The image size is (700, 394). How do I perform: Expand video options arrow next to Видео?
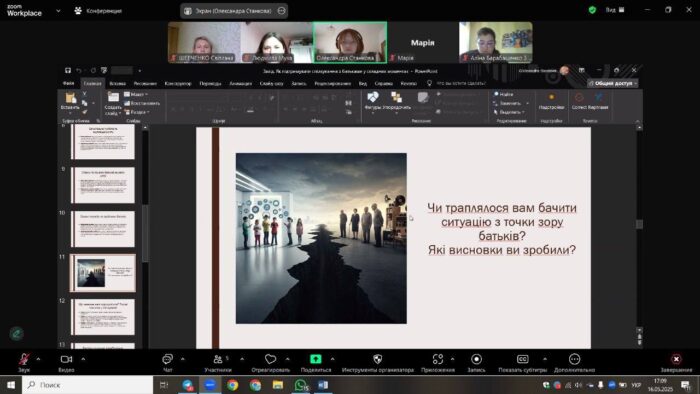point(83,359)
